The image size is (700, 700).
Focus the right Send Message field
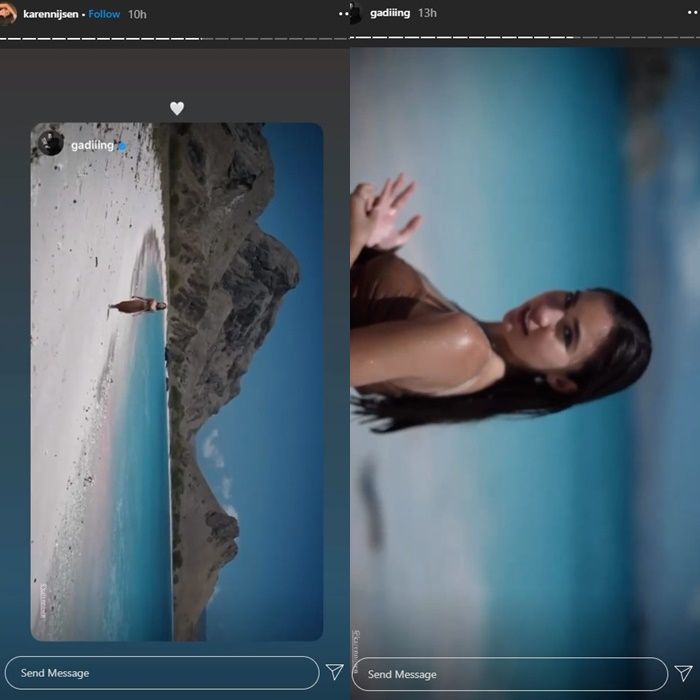[508, 674]
